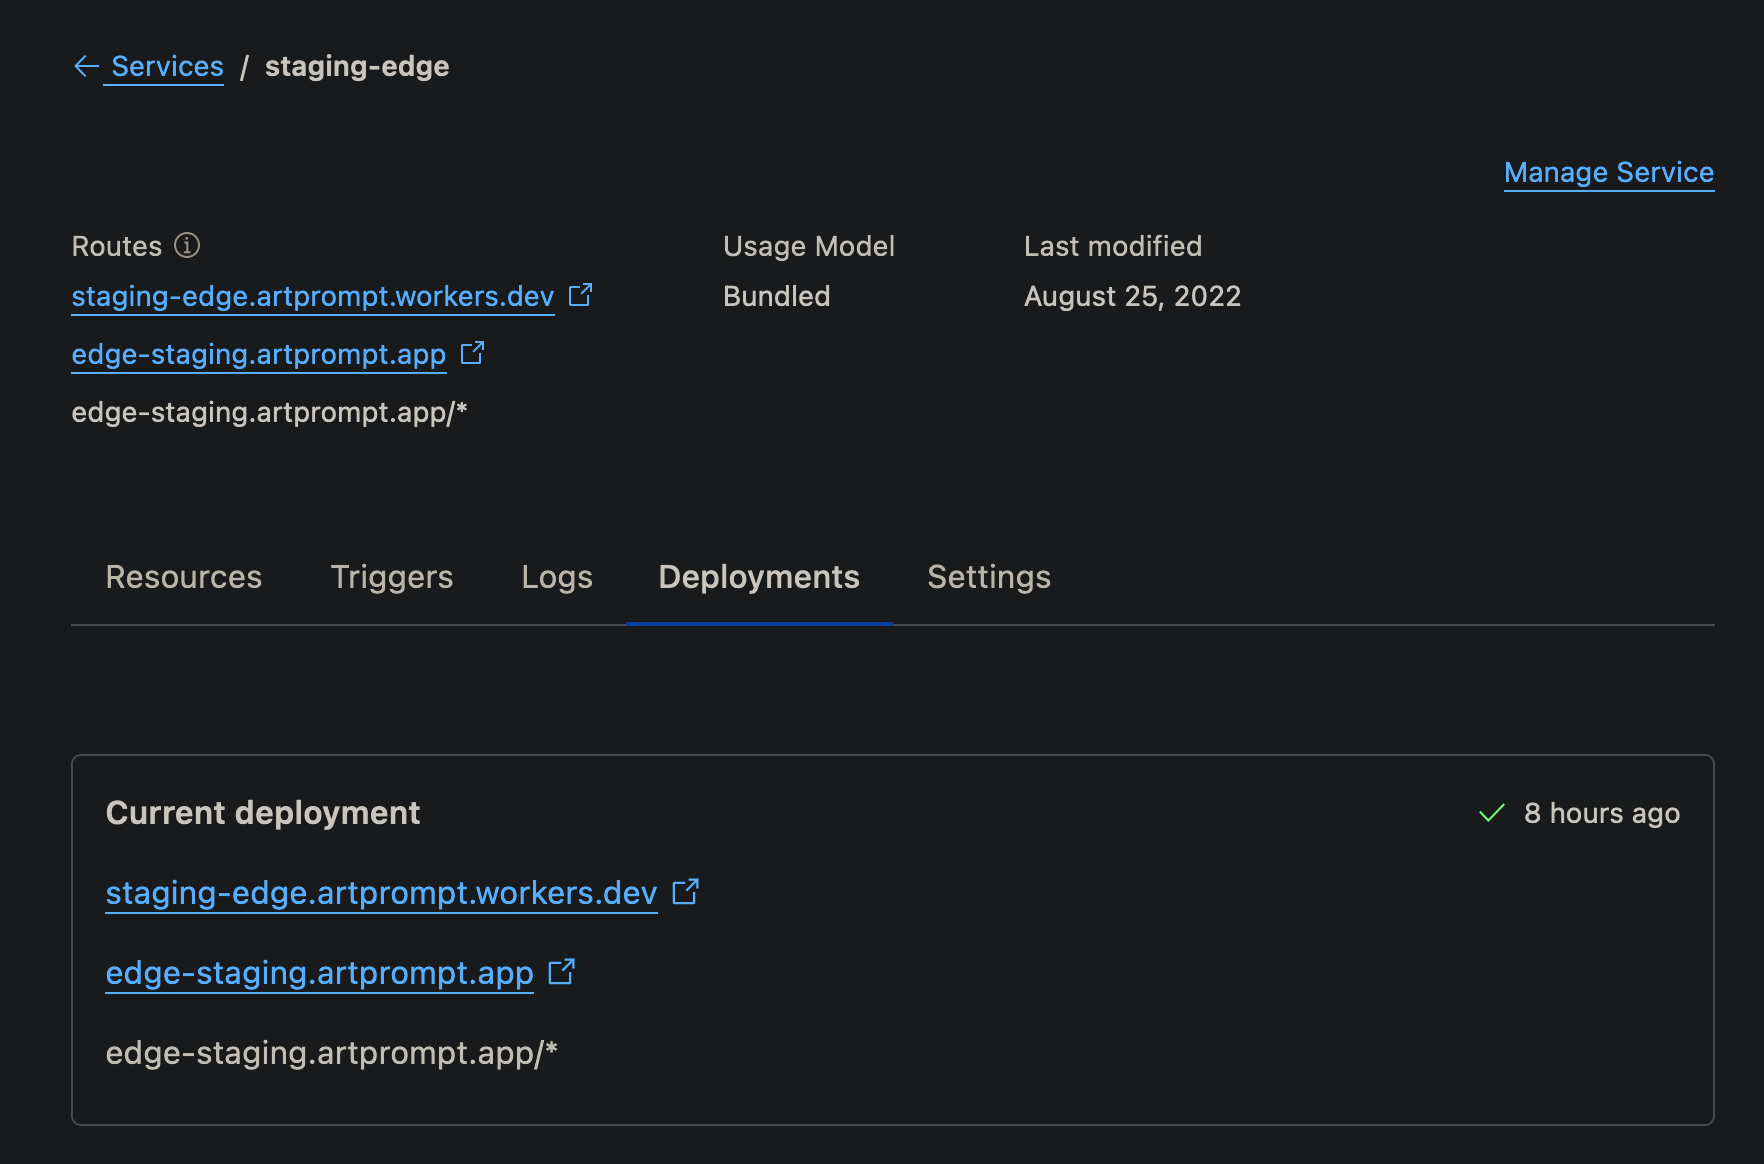Select the Deployments tab
Viewport: 1764px width, 1164px height.
pos(757,577)
